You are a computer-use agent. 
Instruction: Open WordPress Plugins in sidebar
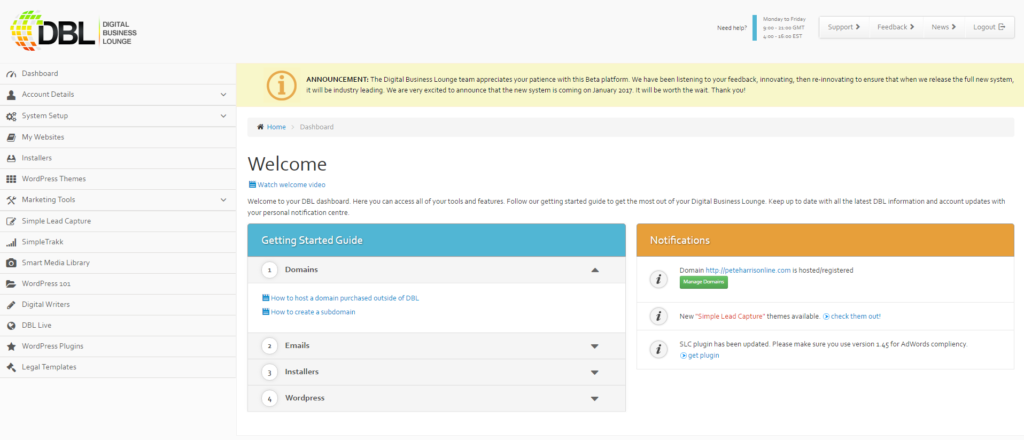pyautogui.click(x=118, y=346)
